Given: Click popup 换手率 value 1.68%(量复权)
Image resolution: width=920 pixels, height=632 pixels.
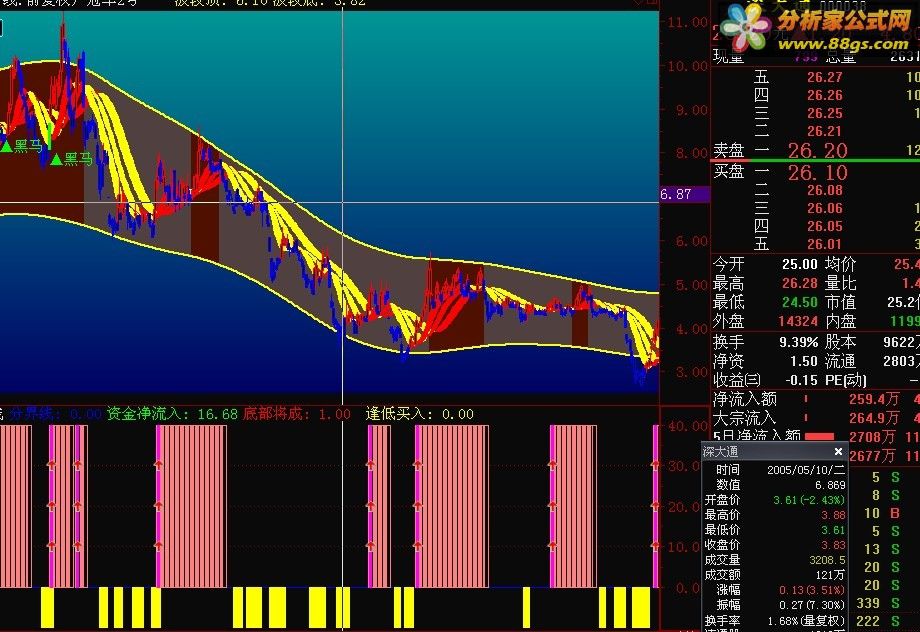Looking at the screenshot, I should point(806,620).
